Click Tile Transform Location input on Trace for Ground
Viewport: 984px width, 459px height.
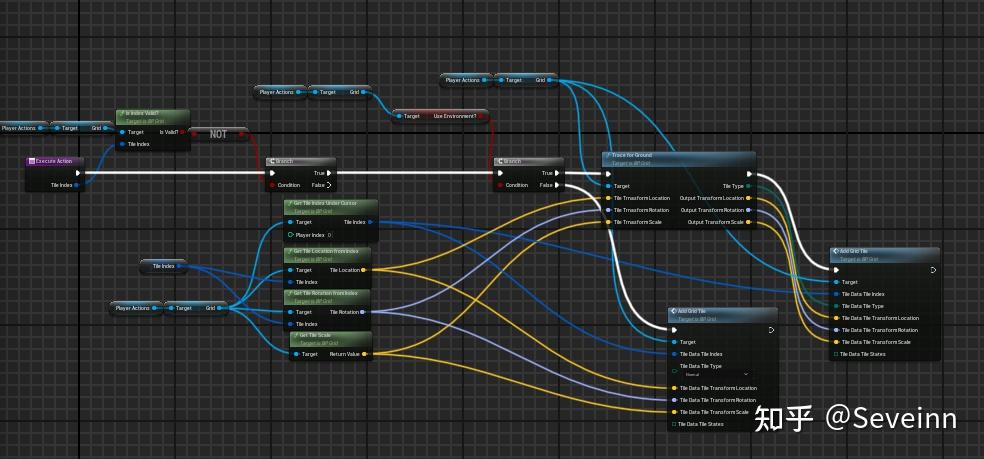(608, 198)
